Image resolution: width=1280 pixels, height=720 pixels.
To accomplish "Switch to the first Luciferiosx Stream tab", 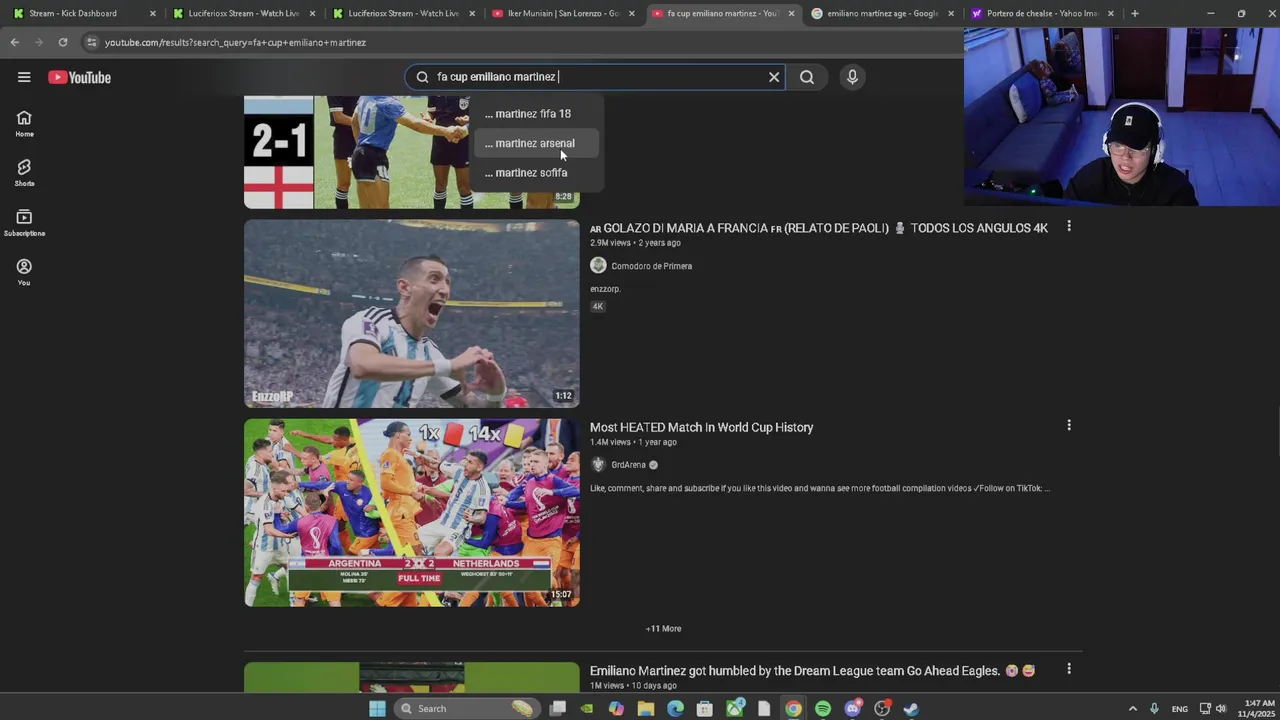I will coord(244,14).
